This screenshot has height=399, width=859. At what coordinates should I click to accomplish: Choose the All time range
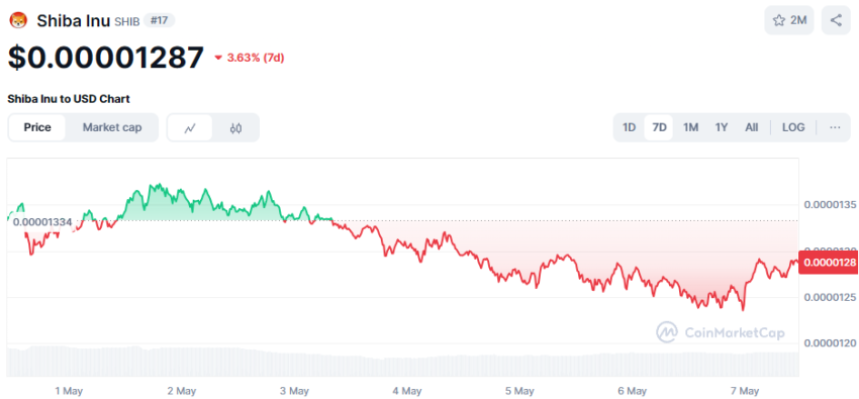752,127
